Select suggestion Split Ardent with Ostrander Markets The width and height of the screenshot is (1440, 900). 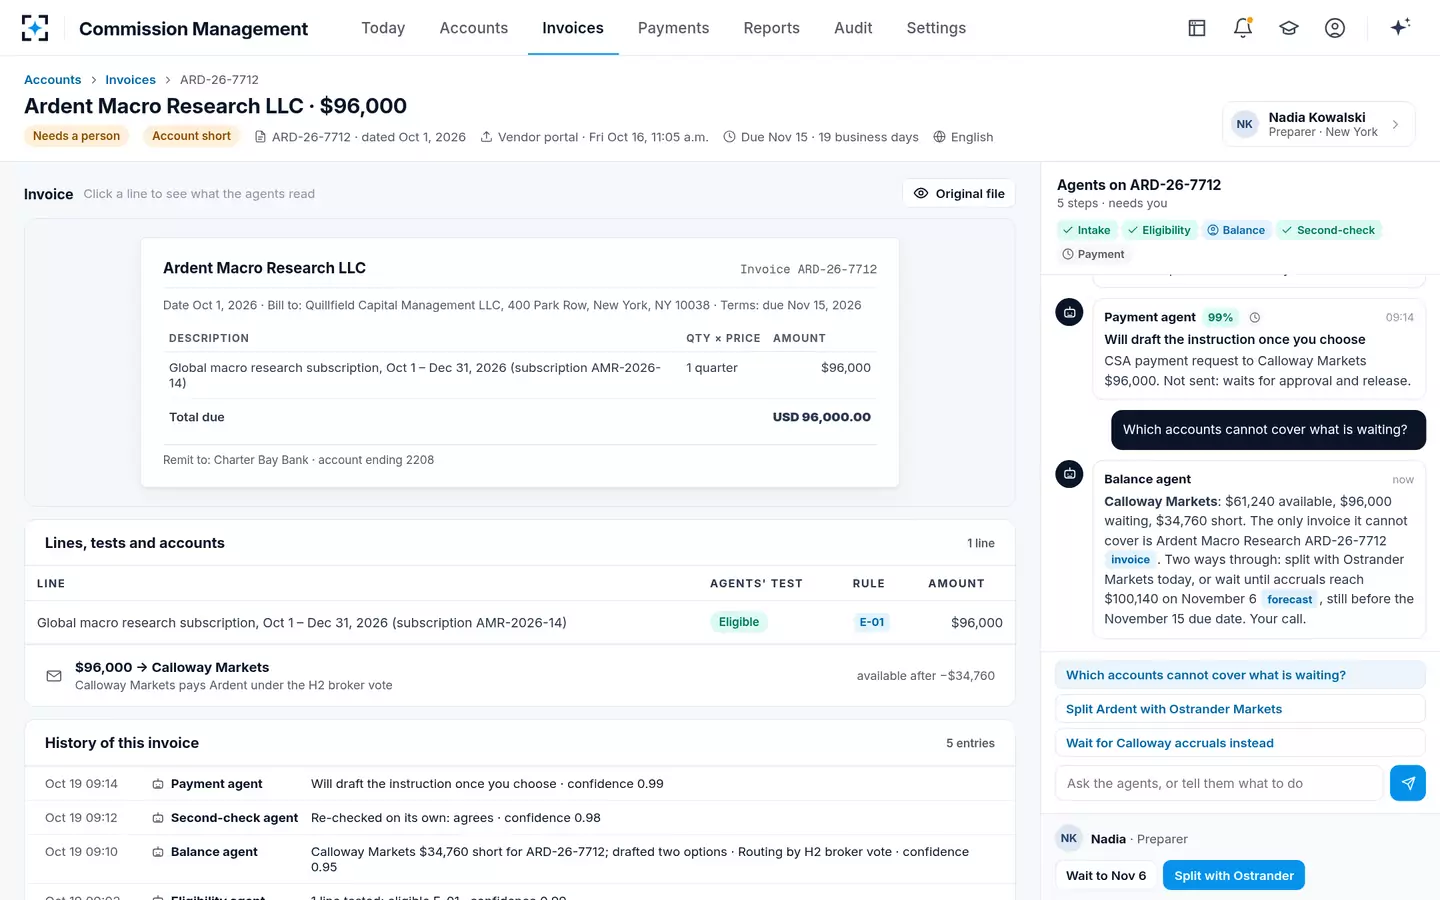click(x=1240, y=709)
